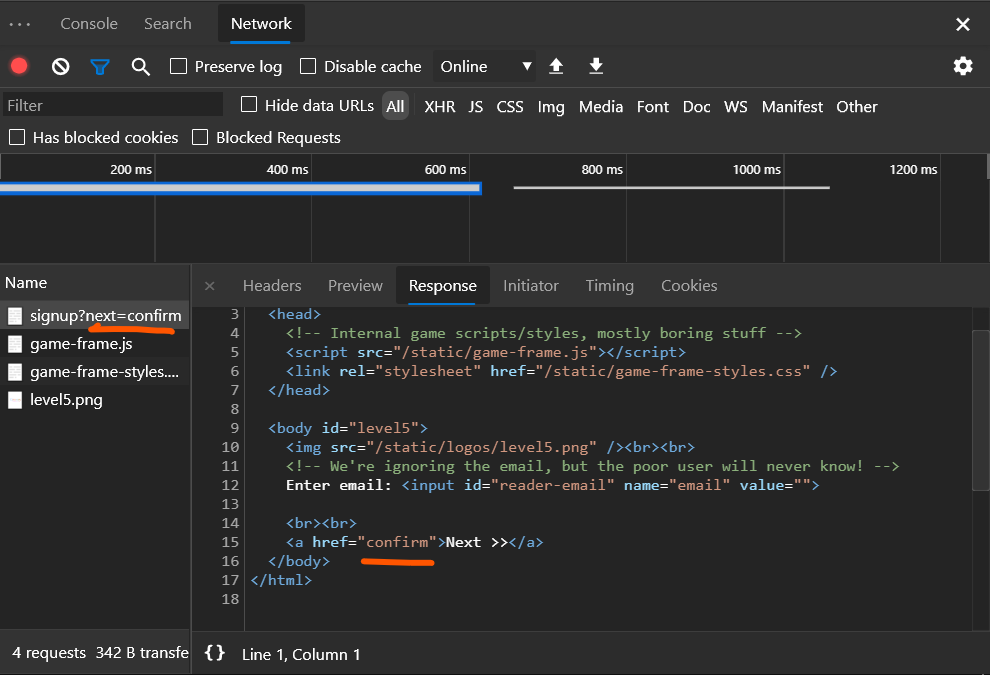990x675 pixels.
Task: Open the Preview tab
Action: click(355, 286)
